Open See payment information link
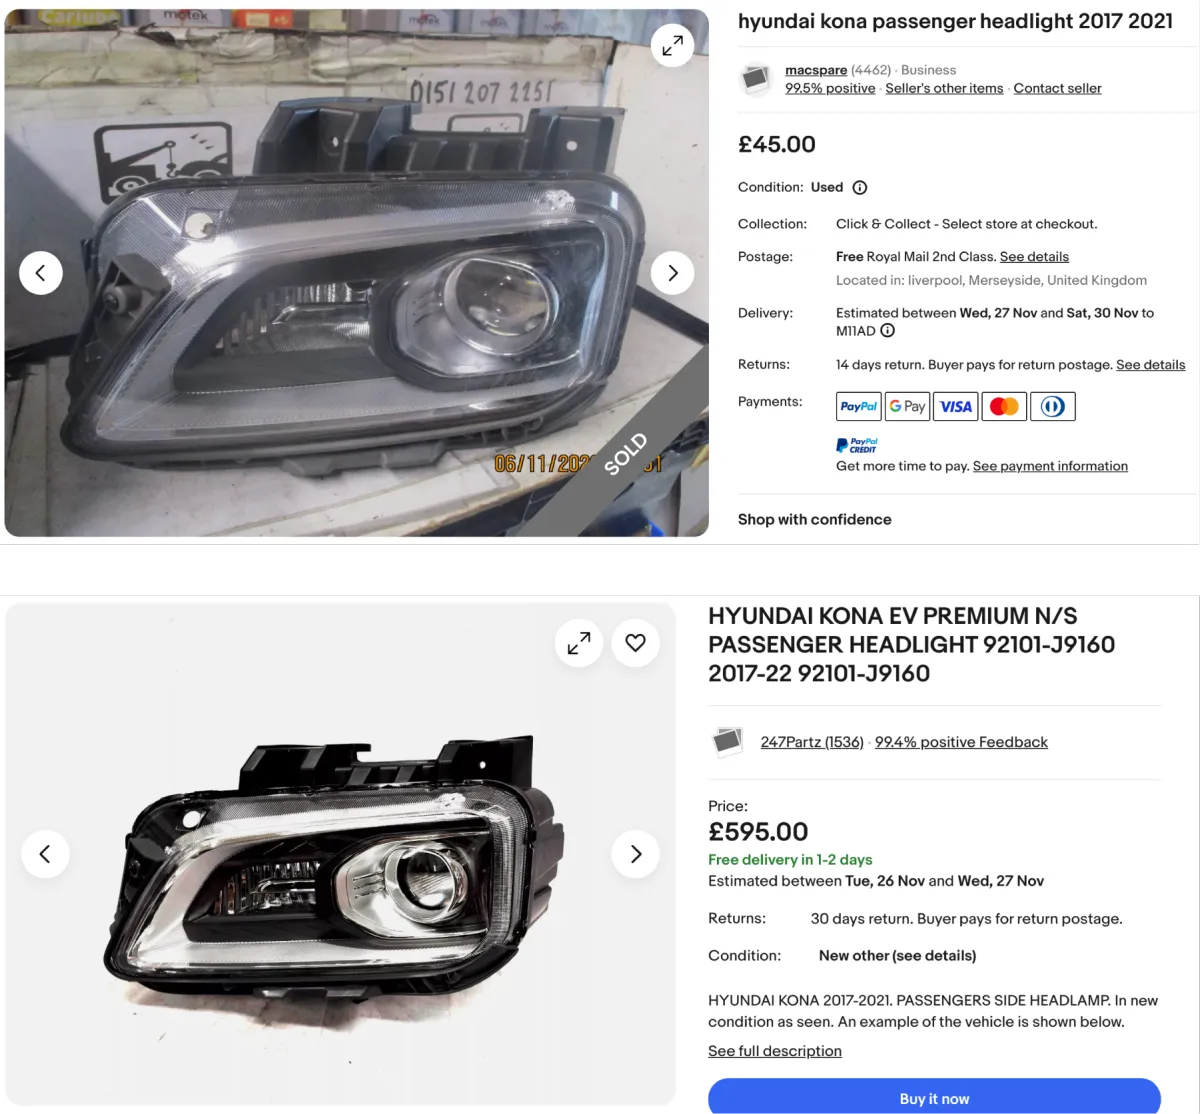Viewport: 1200px width, 1114px height. point(1050,466)
